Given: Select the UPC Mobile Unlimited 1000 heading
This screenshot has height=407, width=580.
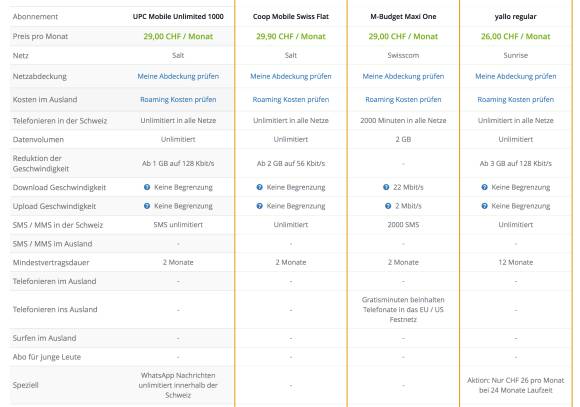Looking at the screenshot, I should point(178,17).
